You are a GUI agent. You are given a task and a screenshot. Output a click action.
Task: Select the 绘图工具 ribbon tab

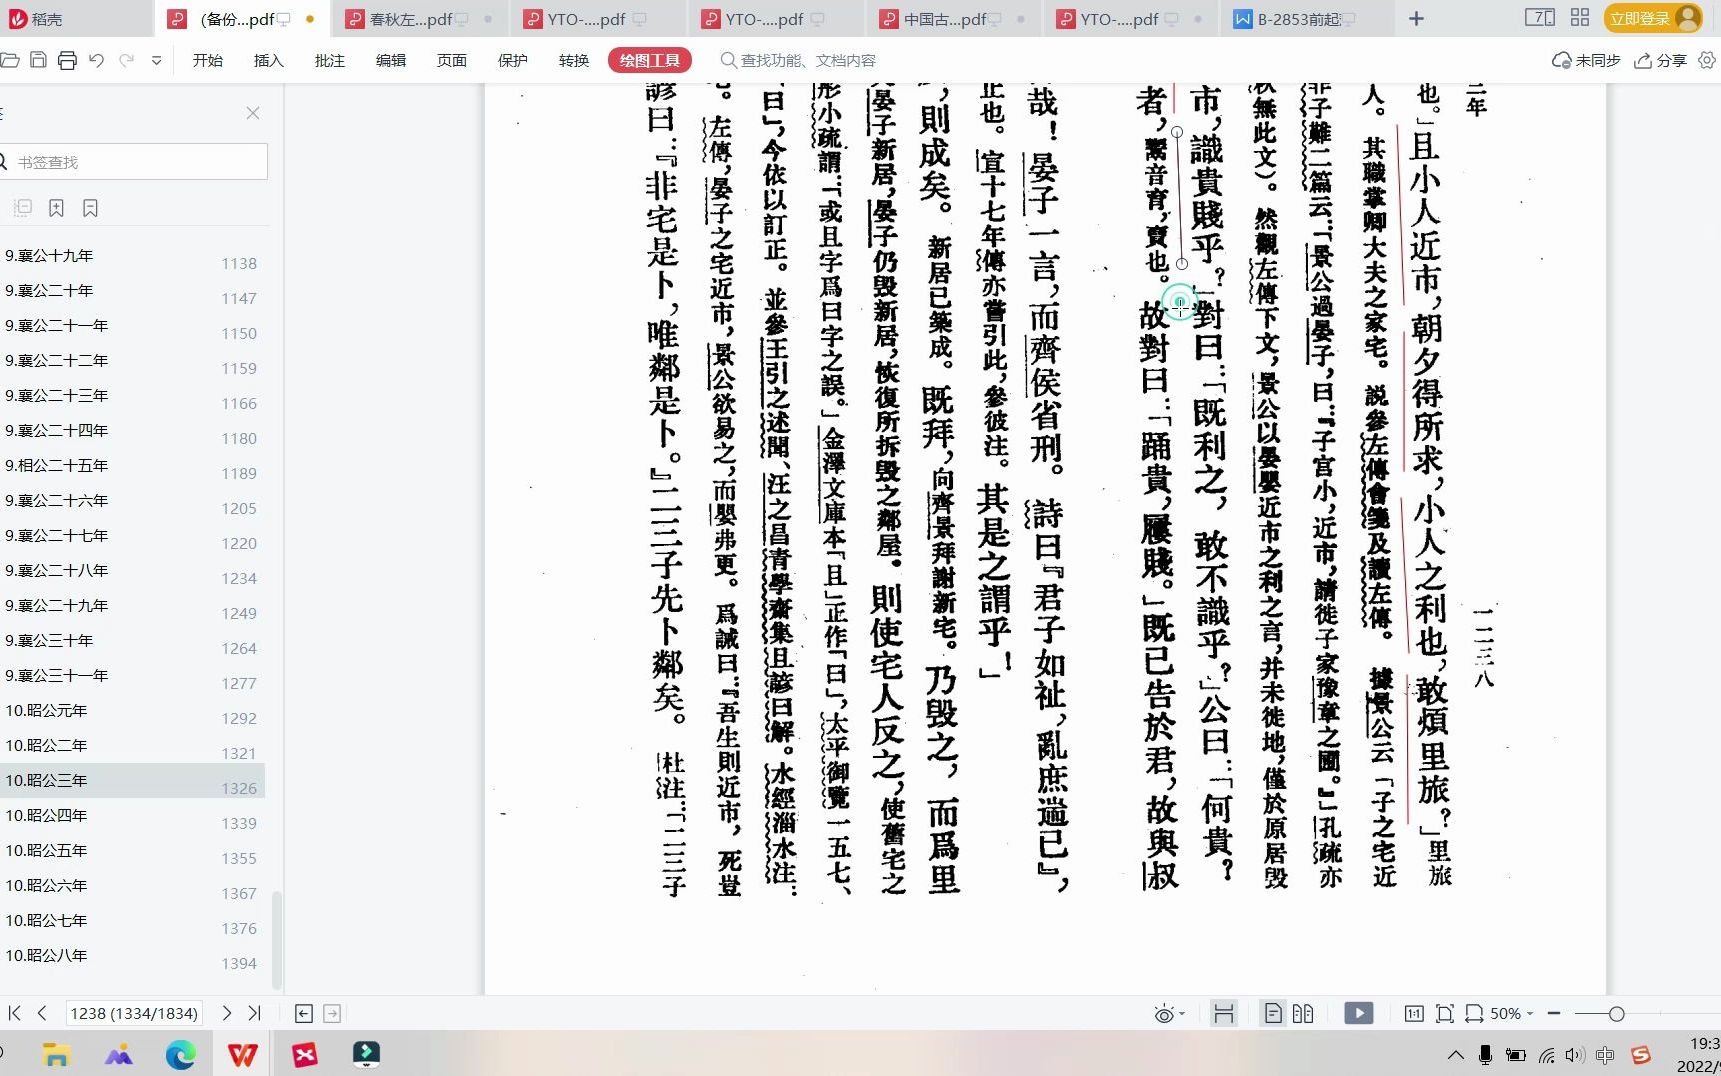pyautogui.click(x=650, y=61)
